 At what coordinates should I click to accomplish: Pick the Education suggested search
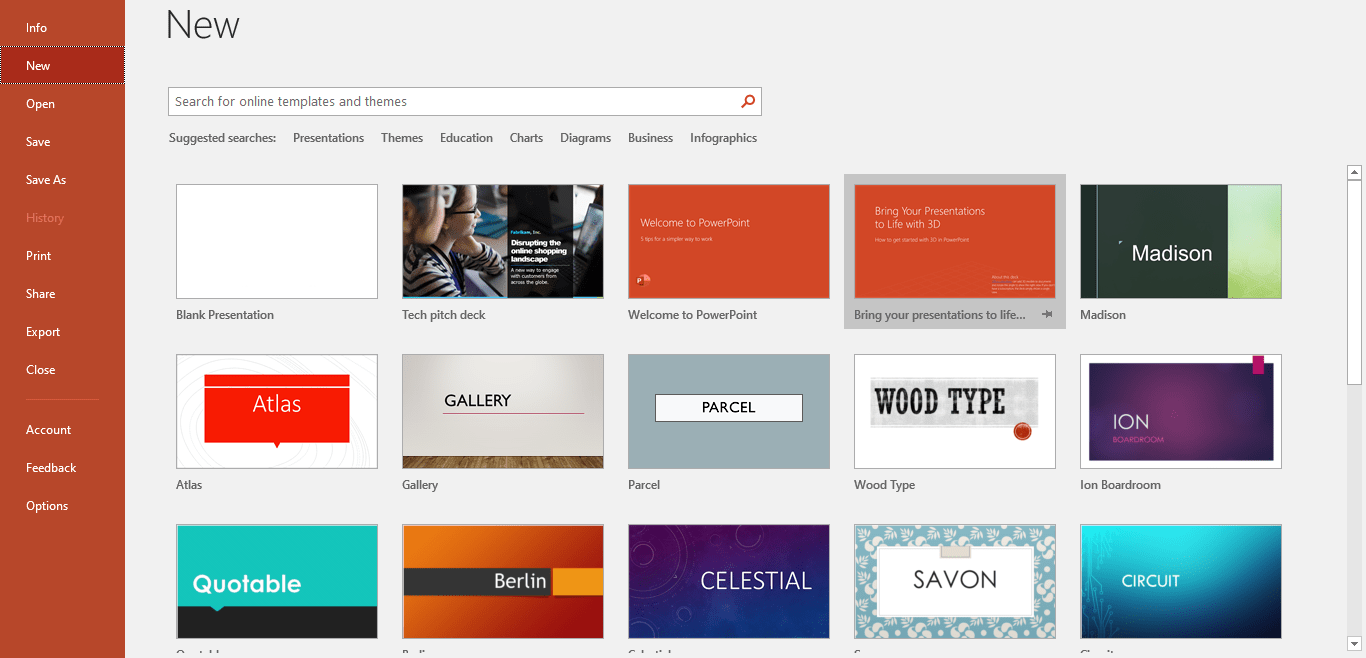point(466,138)
